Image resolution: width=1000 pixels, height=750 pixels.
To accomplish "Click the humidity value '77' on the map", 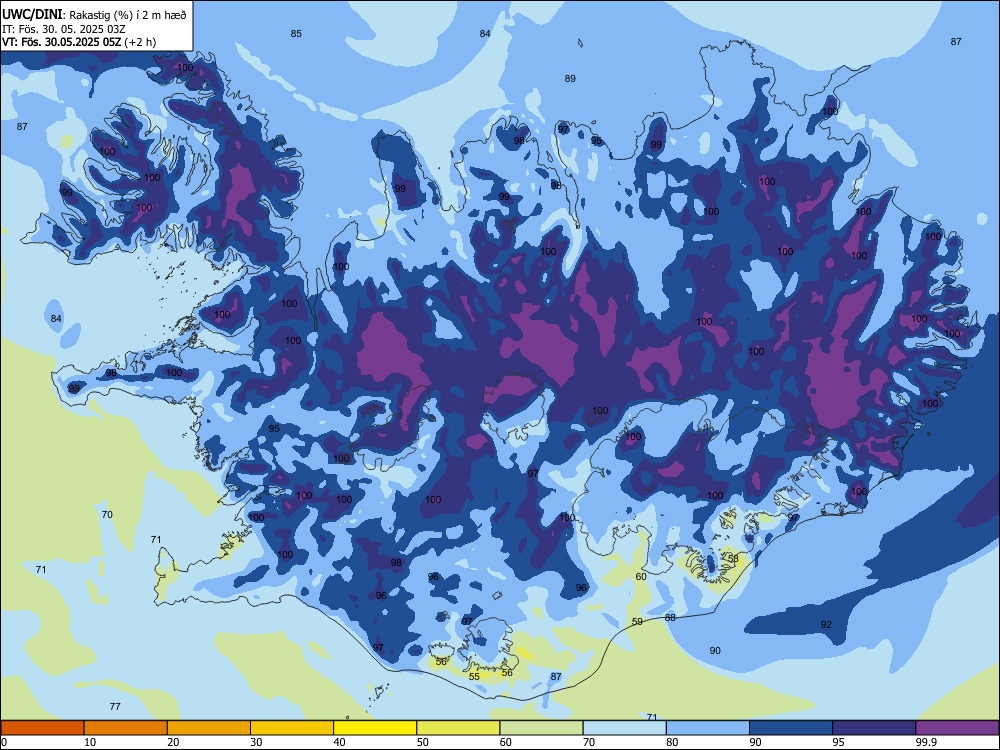I will click(x=115, y=706).
